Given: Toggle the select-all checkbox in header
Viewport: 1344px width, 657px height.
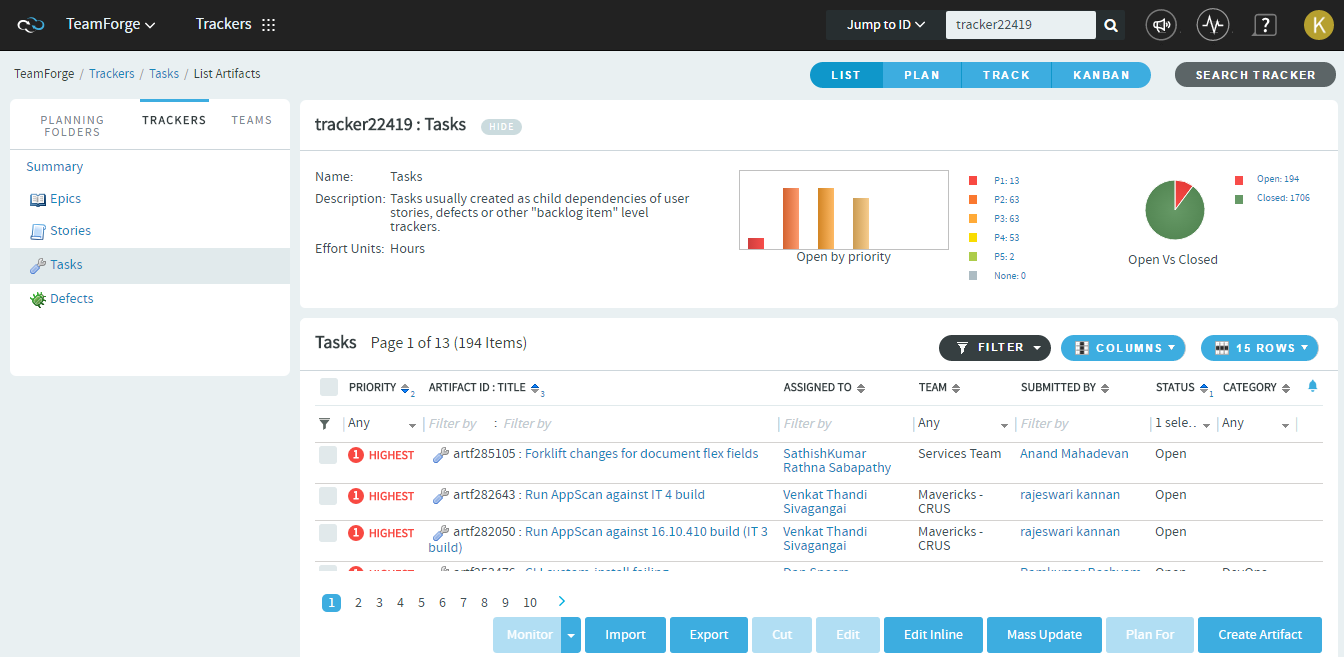Looking at the screenshot, I should [x=328, y=387].
